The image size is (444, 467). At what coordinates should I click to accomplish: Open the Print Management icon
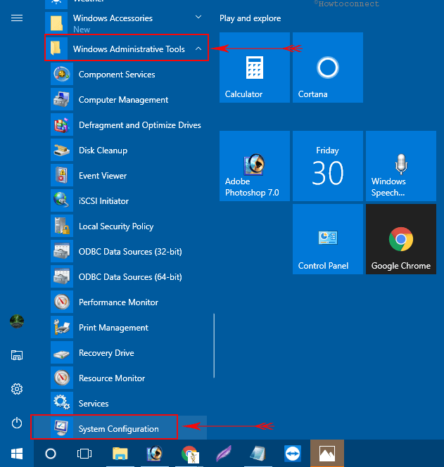(62, 328)
